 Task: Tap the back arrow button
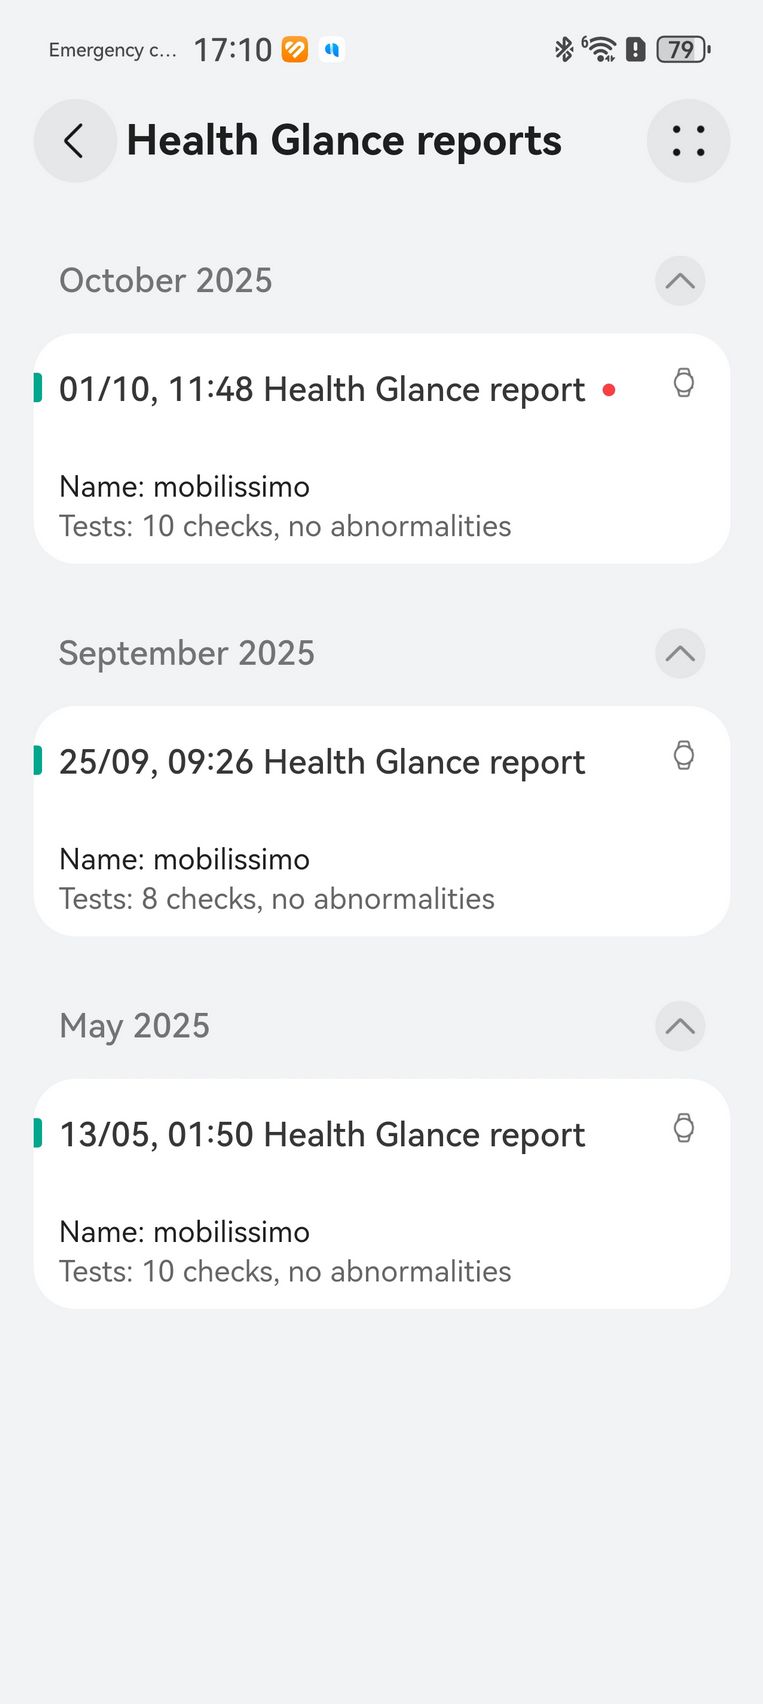point(75,141)
